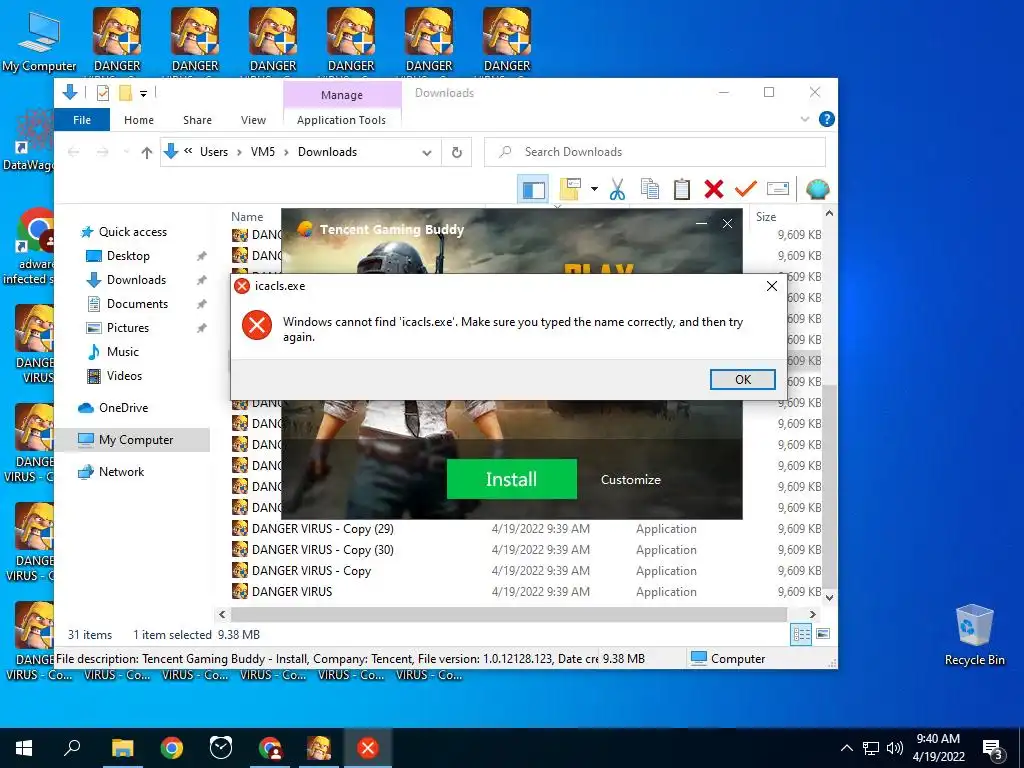Screen dimensions: 1024x768
Task: Expand the ribbon with the chevron
Action: [805, 119]
